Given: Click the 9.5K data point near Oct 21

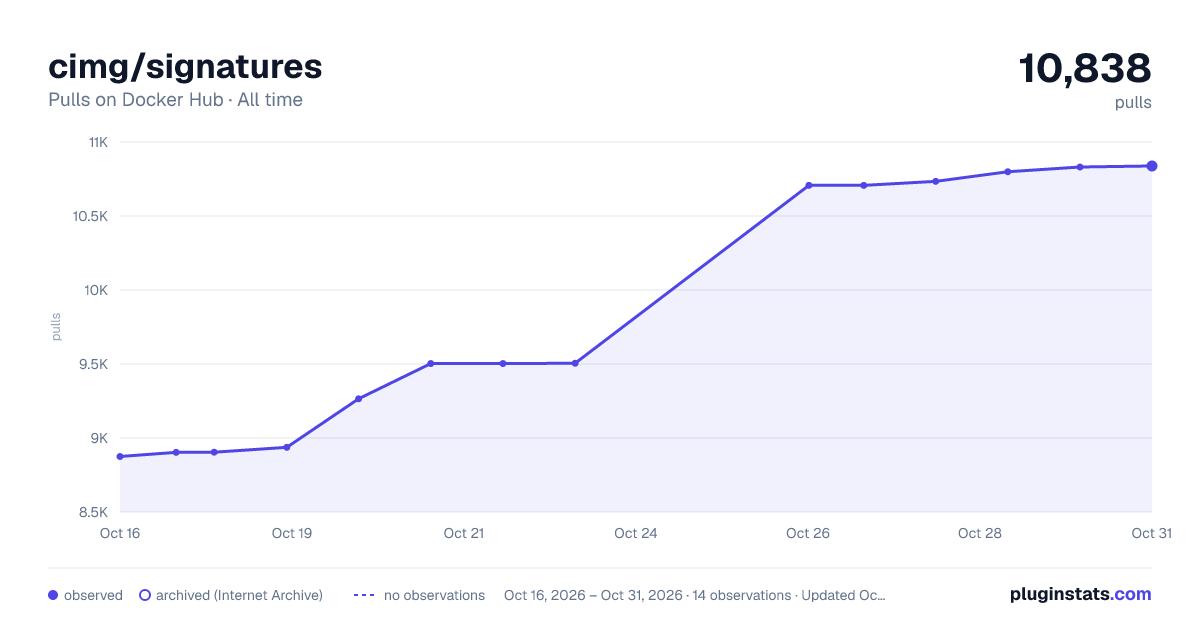Looking at the screenshot, I should pos(431,363).
